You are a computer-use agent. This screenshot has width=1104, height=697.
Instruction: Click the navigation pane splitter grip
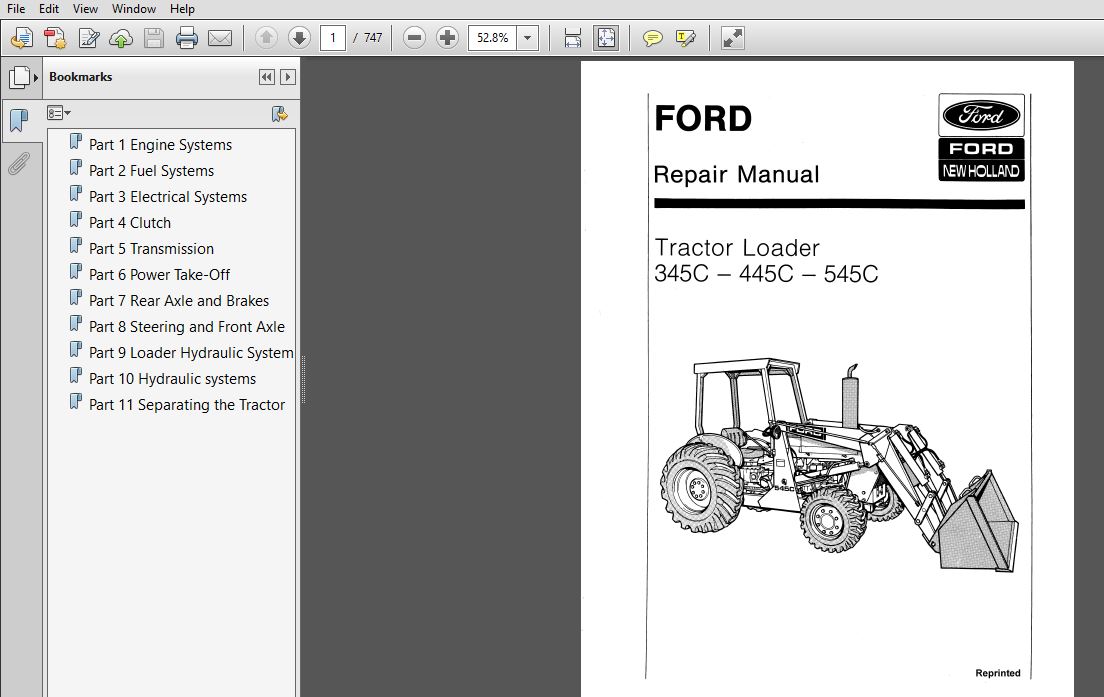click(x=303, y=379)
